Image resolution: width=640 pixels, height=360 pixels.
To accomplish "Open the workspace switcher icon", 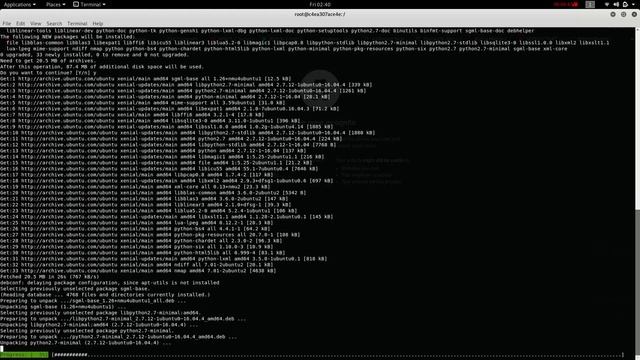I will (590, 4).
